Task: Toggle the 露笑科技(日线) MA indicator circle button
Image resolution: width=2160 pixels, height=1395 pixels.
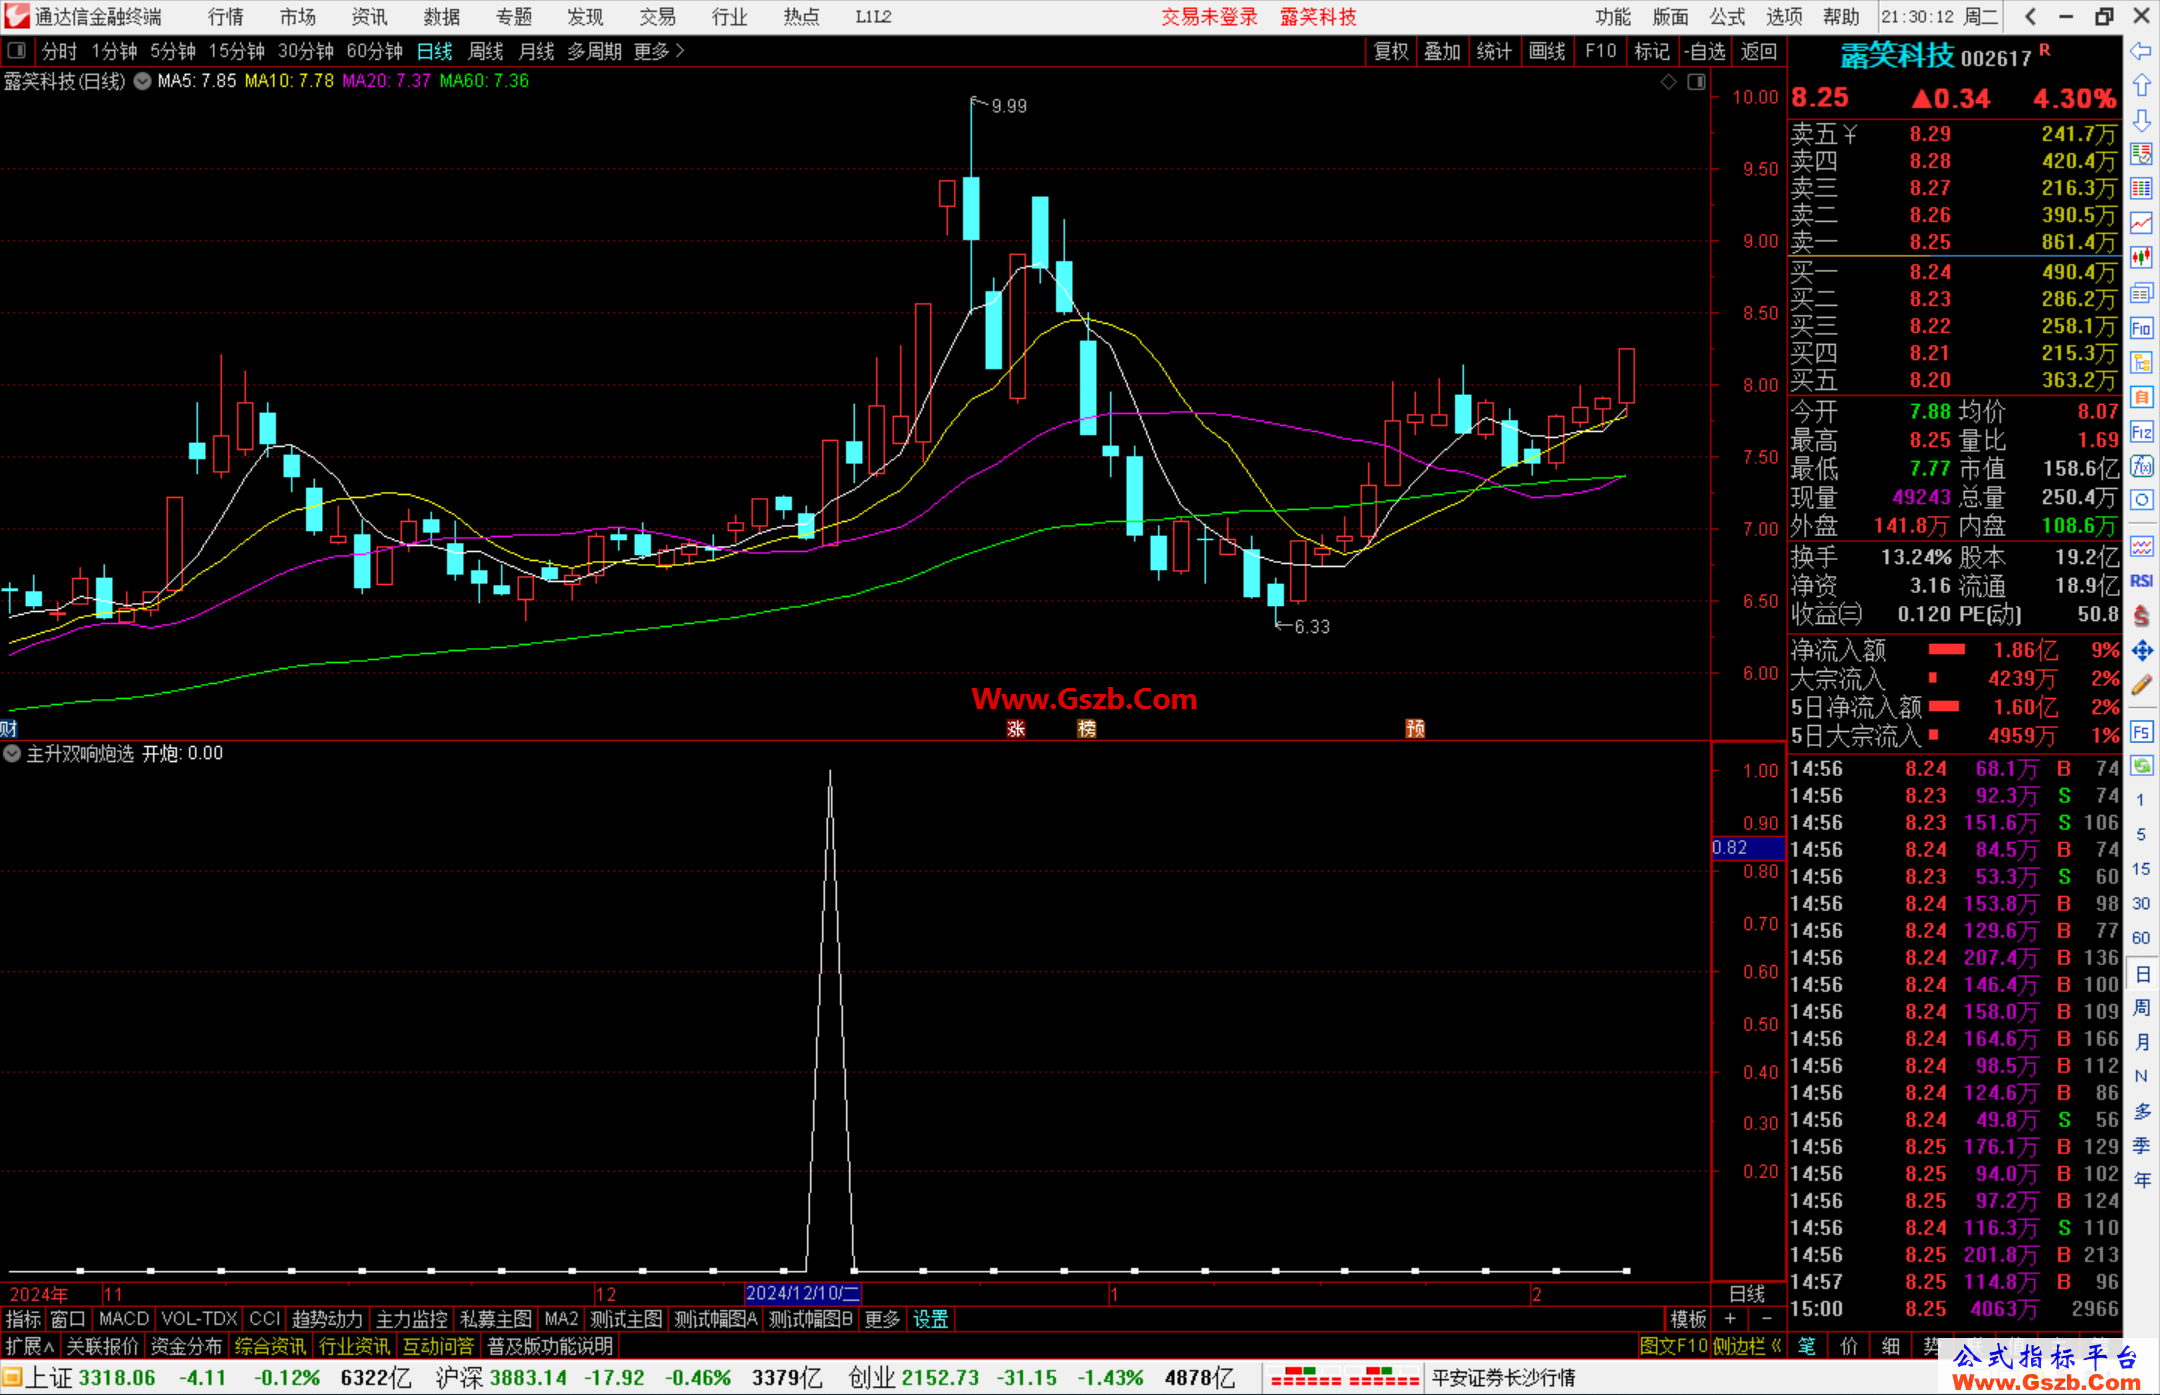Action: 142,81
